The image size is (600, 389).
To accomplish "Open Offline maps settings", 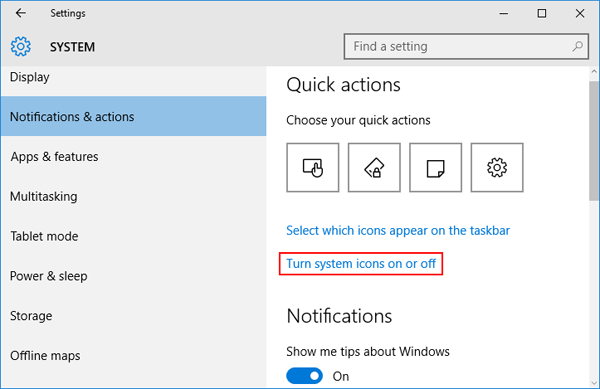I will coord(133,355).
